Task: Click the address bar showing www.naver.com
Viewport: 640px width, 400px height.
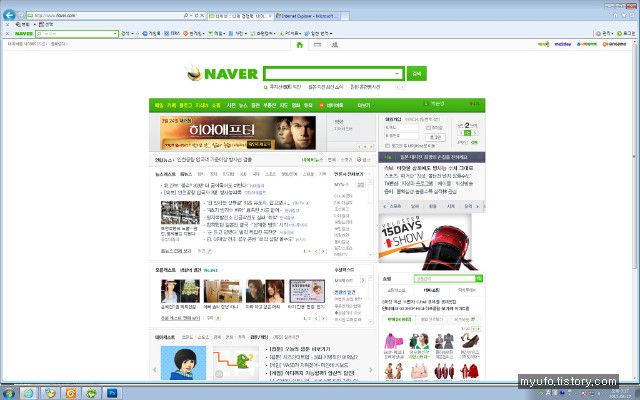Action: (104, 16)
